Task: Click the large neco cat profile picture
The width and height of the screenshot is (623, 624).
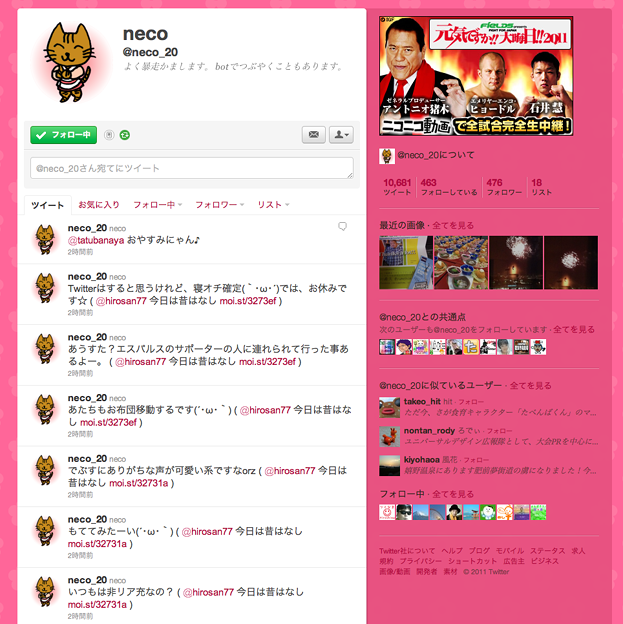Action: point(70,62)
